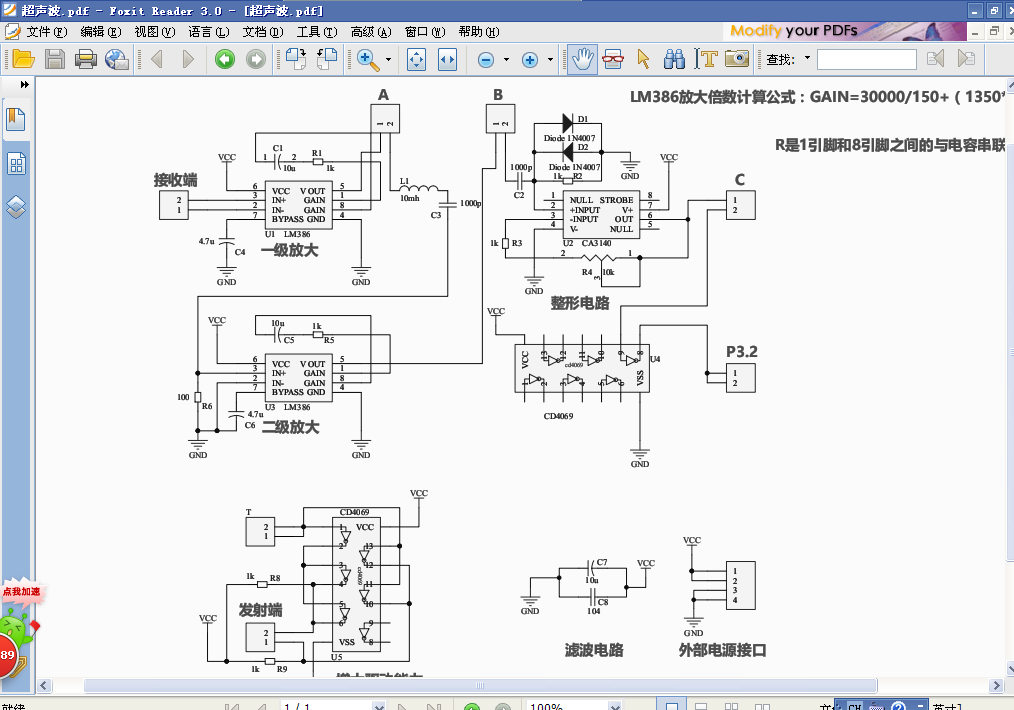Screen dimensions: 1014x710
Task: Click the Modify your PDFs banner
Action: [844, 31]
